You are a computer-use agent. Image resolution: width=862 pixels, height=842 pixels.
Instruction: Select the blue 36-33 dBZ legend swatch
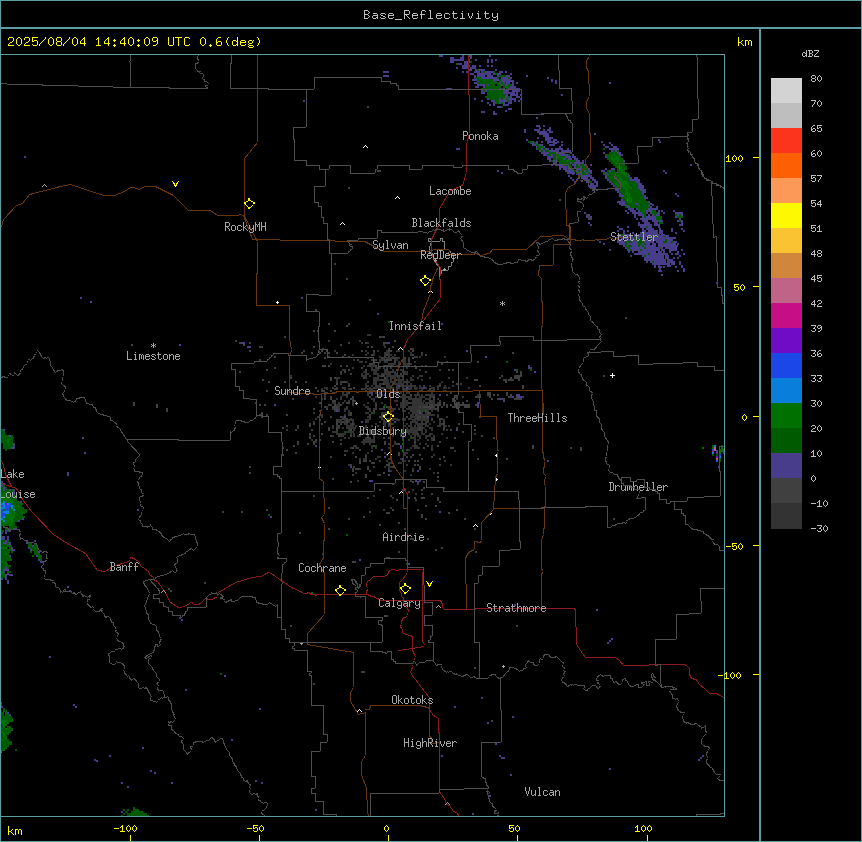786,365
